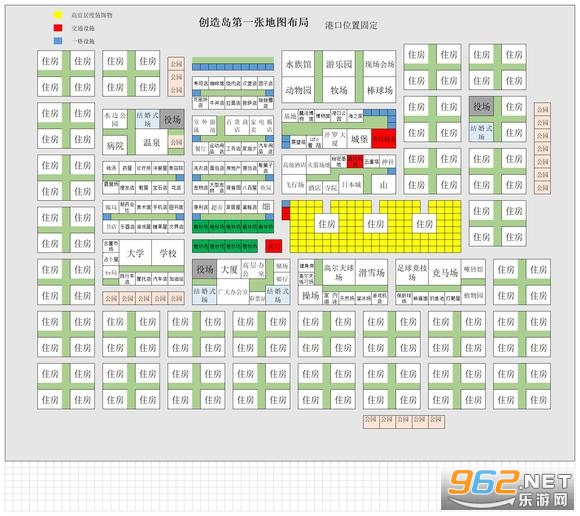Click the 学校 cell
This screenshot has height=516, width=580.
pos(168,253)
